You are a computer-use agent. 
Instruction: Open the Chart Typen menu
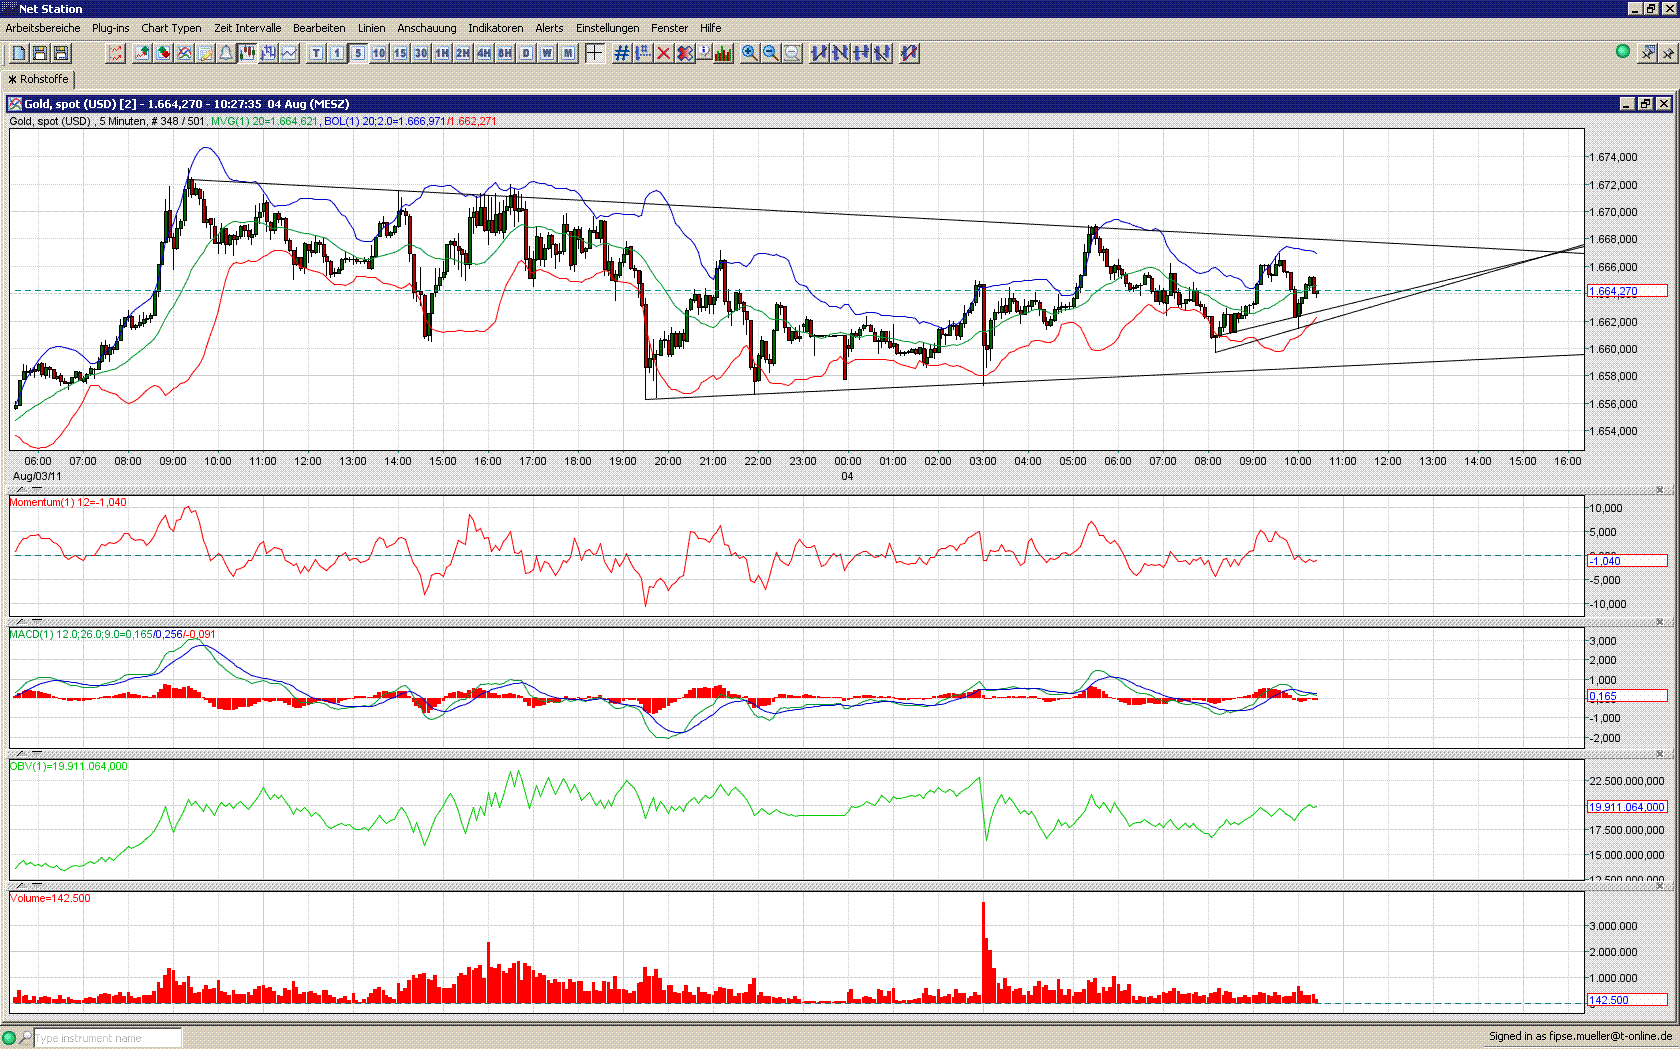(171, 28)
